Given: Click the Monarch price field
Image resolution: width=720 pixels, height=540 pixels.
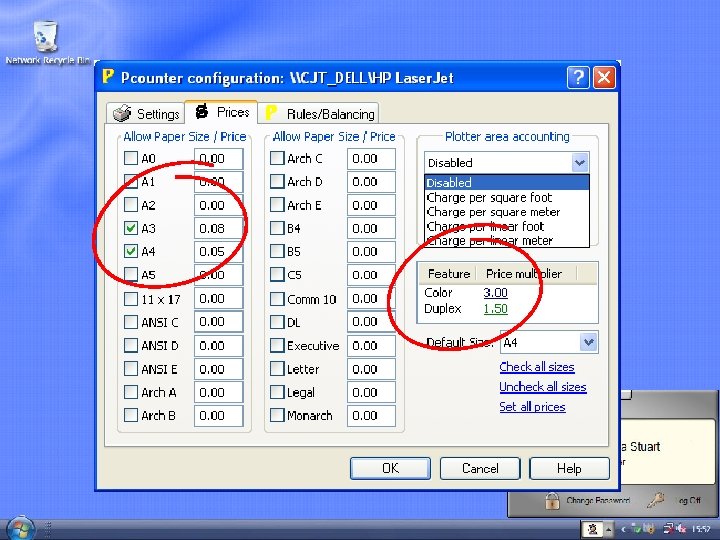Looking at the screenshot, I should pyautogui.click(x=371, y=416).
